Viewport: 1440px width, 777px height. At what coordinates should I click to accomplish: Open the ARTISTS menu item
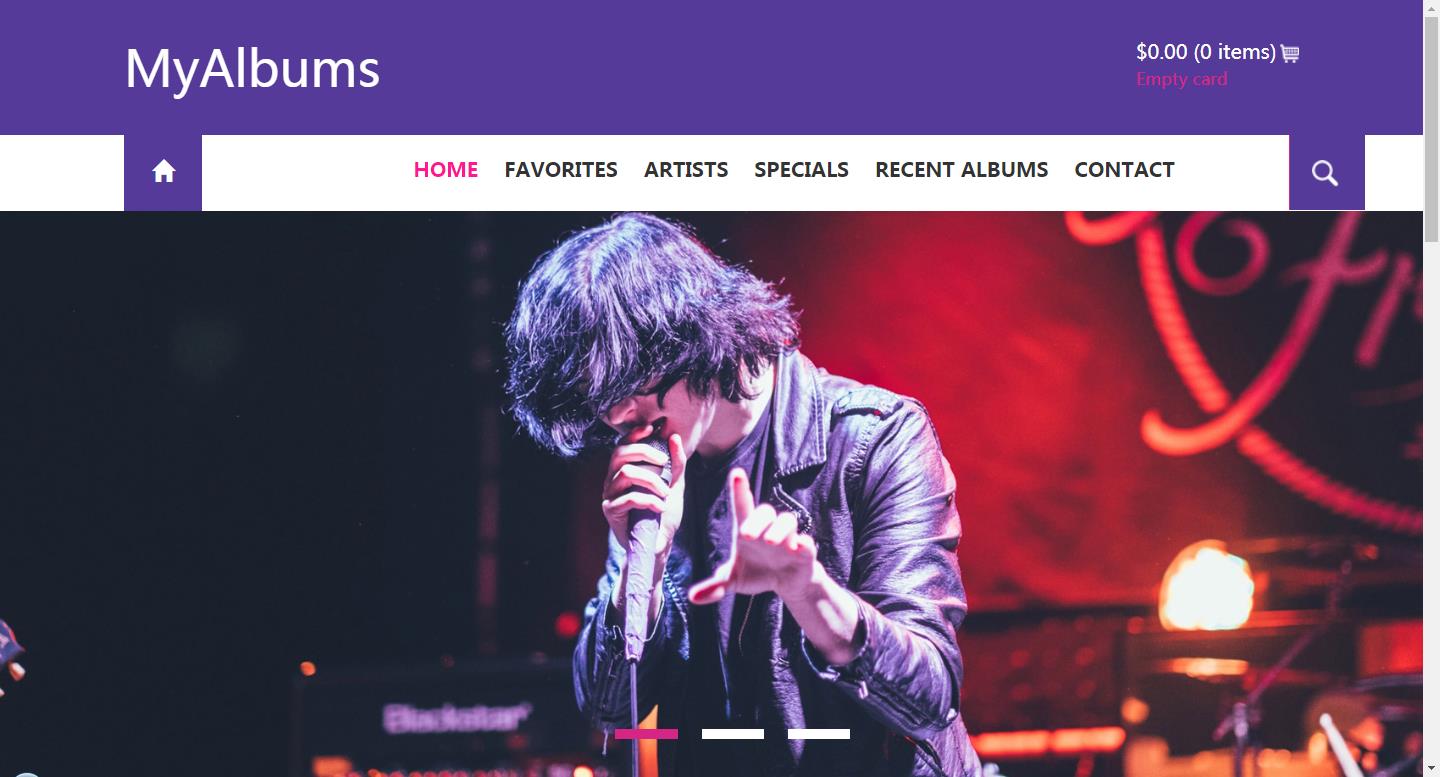[x=686, y=170]
